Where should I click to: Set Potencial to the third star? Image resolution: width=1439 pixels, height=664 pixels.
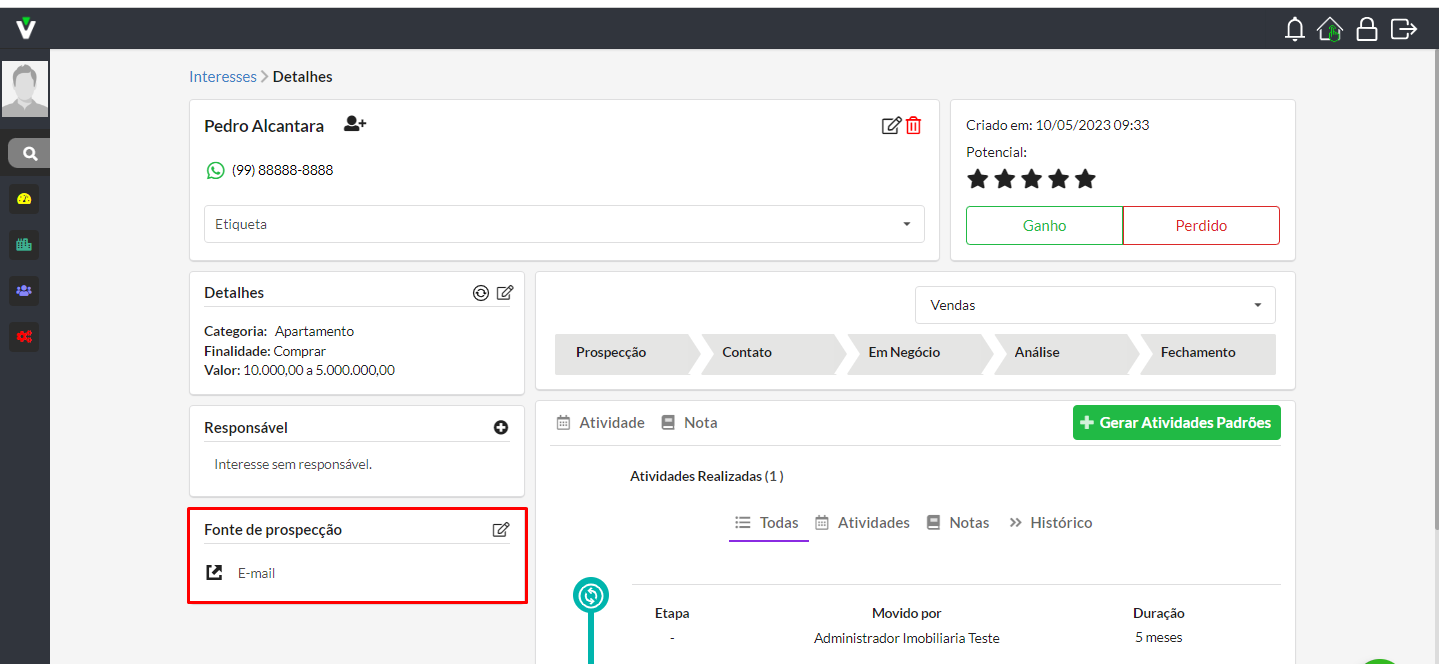pyautogui.click(x=1031, y=179)
